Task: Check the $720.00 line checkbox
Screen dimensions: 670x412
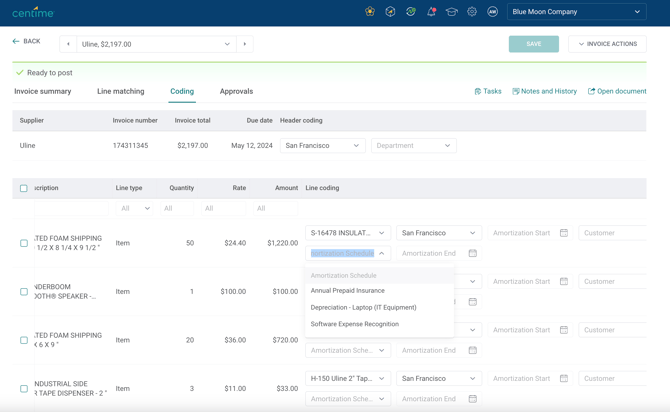Action: [x=24, y=340]
